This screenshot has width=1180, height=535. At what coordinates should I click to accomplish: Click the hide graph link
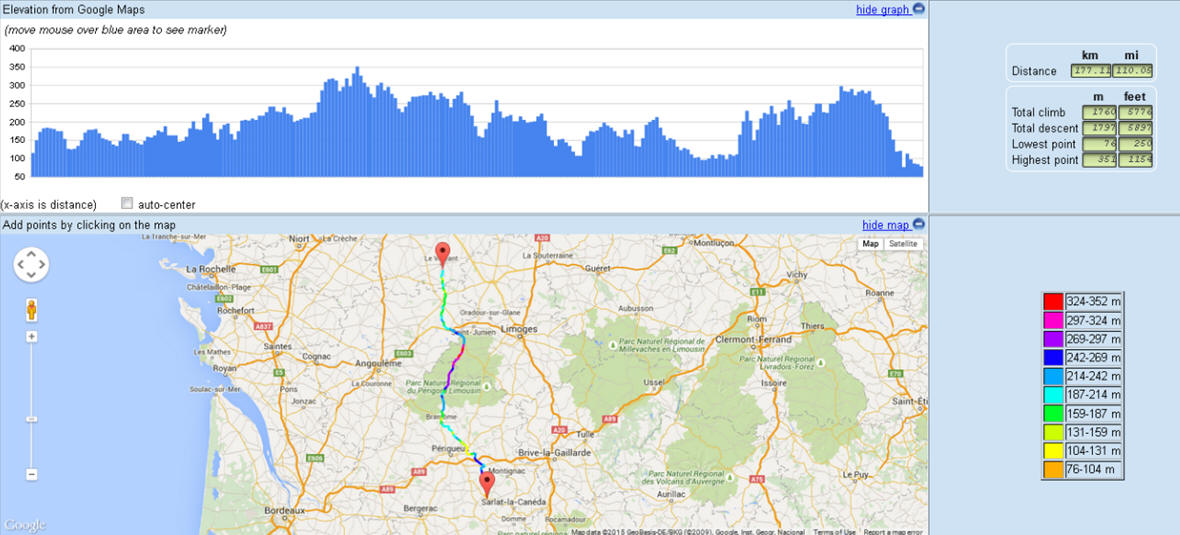[x=883, y=11]
